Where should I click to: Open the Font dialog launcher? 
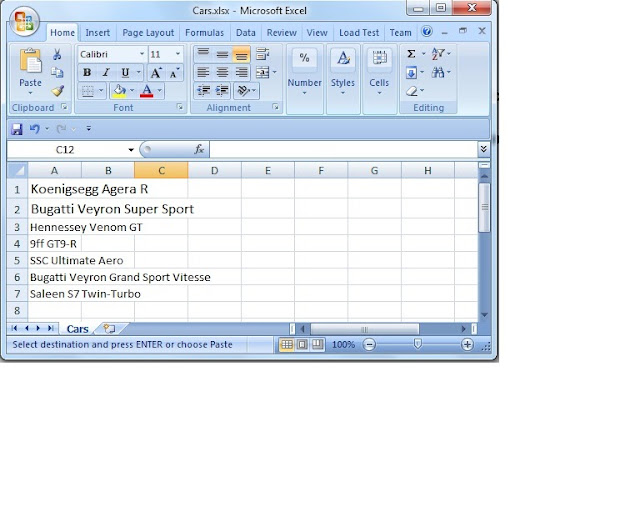(x=180, y=107)
